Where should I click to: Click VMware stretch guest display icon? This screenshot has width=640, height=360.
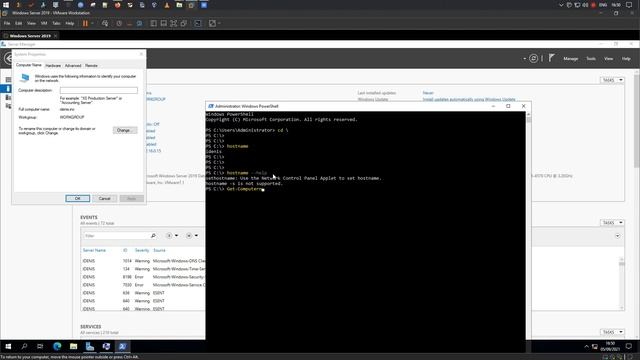point(212,24)
